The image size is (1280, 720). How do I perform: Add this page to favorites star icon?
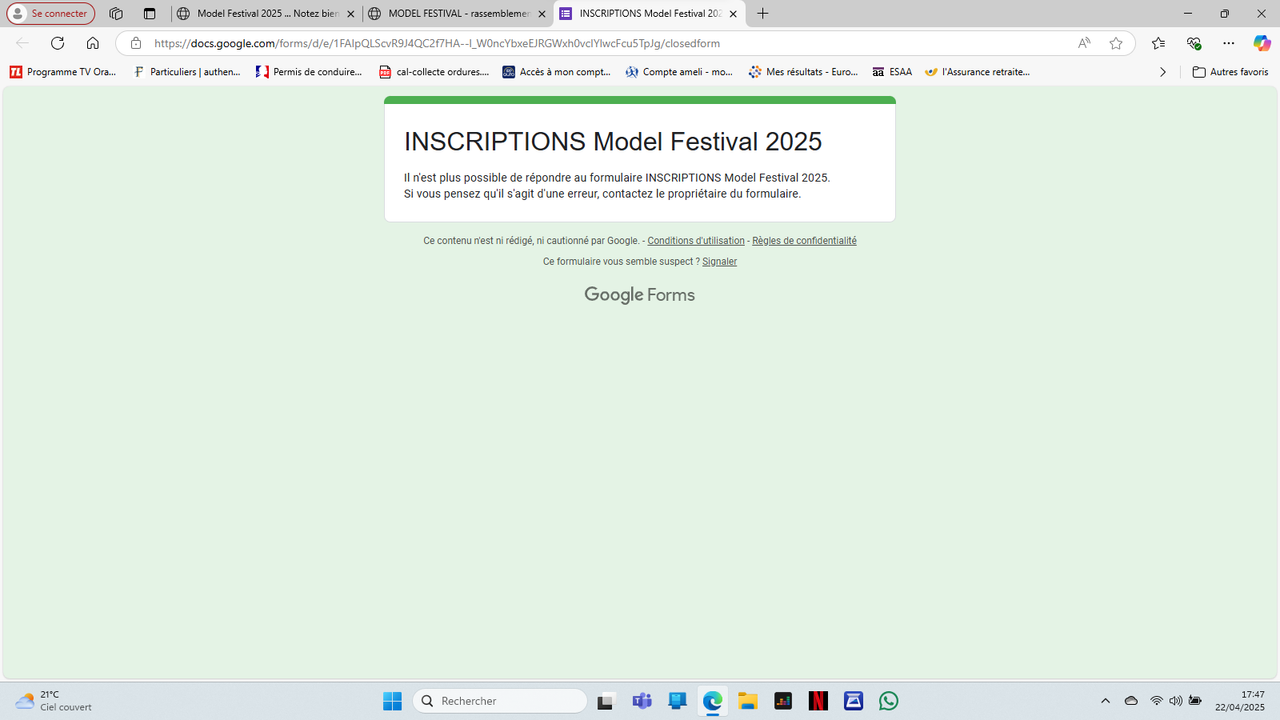(1116, 43)
